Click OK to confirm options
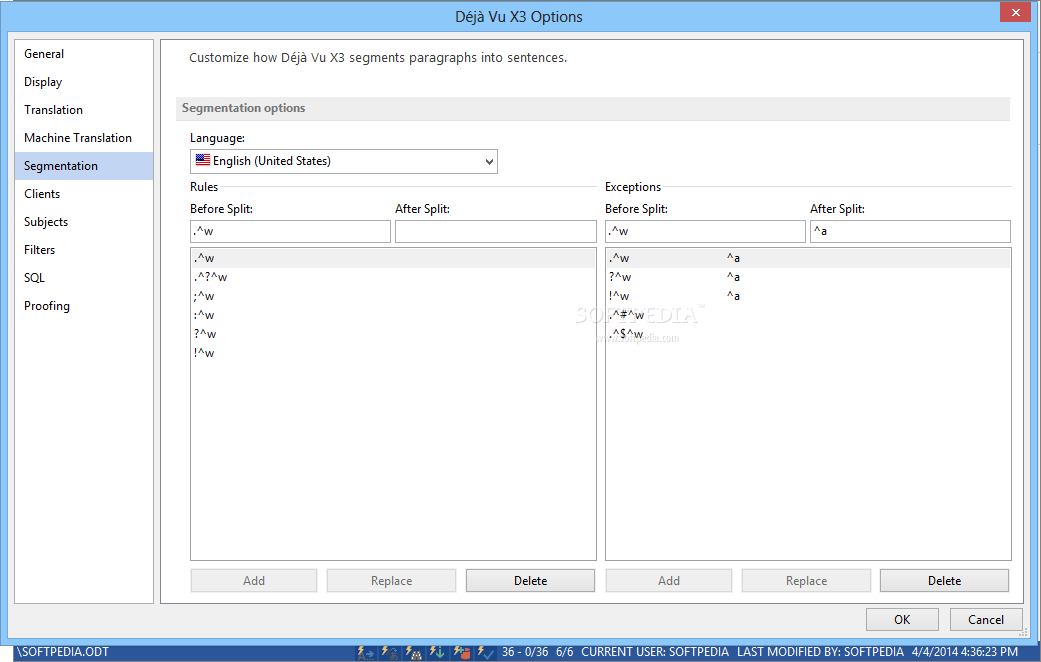The image size is (1041, 662). pos(902,620)
